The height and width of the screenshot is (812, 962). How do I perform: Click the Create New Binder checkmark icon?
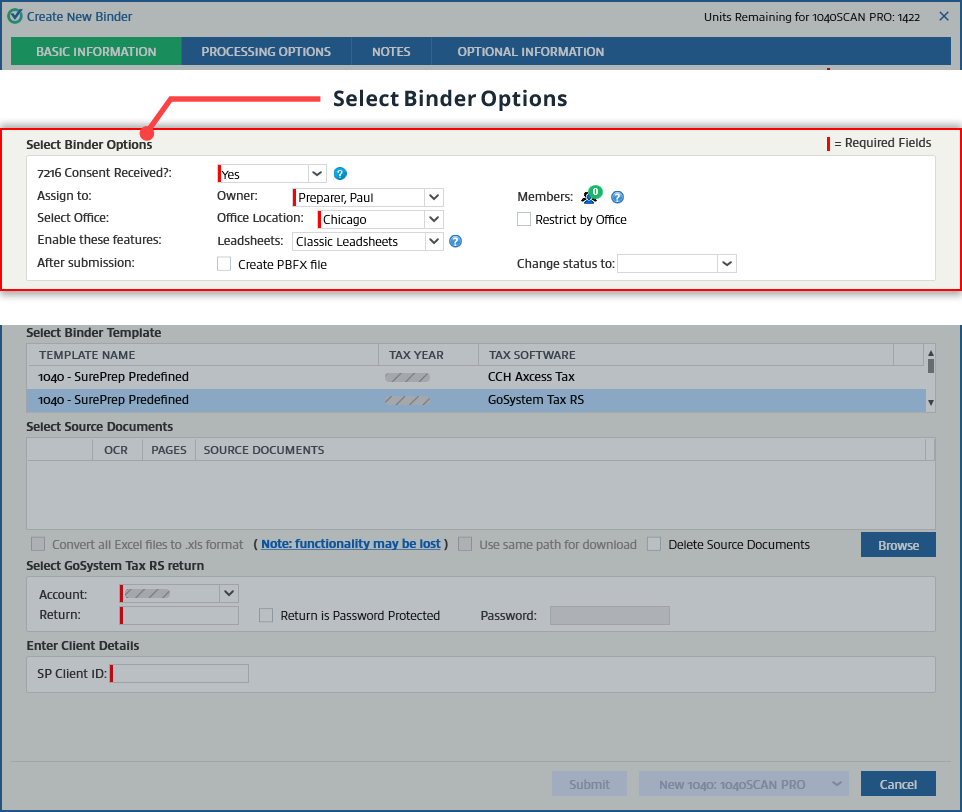[x=14, y=16]
